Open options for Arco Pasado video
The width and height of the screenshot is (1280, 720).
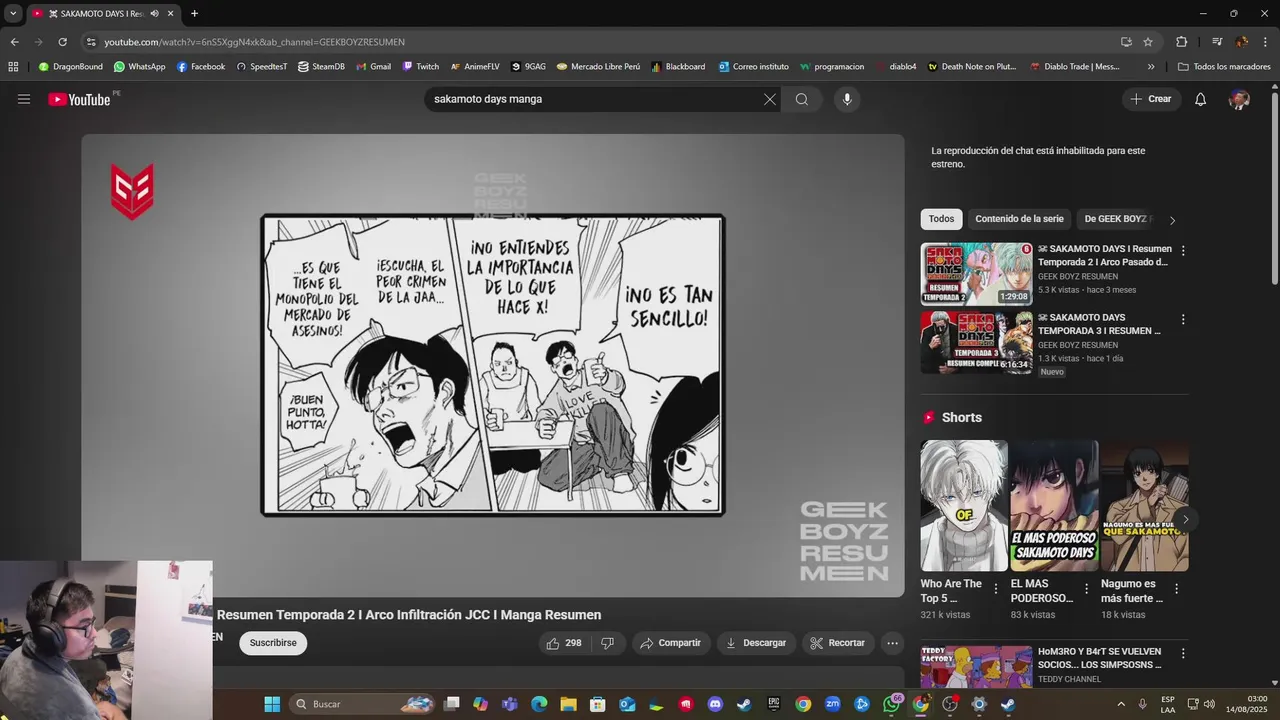pos(1183,250)
